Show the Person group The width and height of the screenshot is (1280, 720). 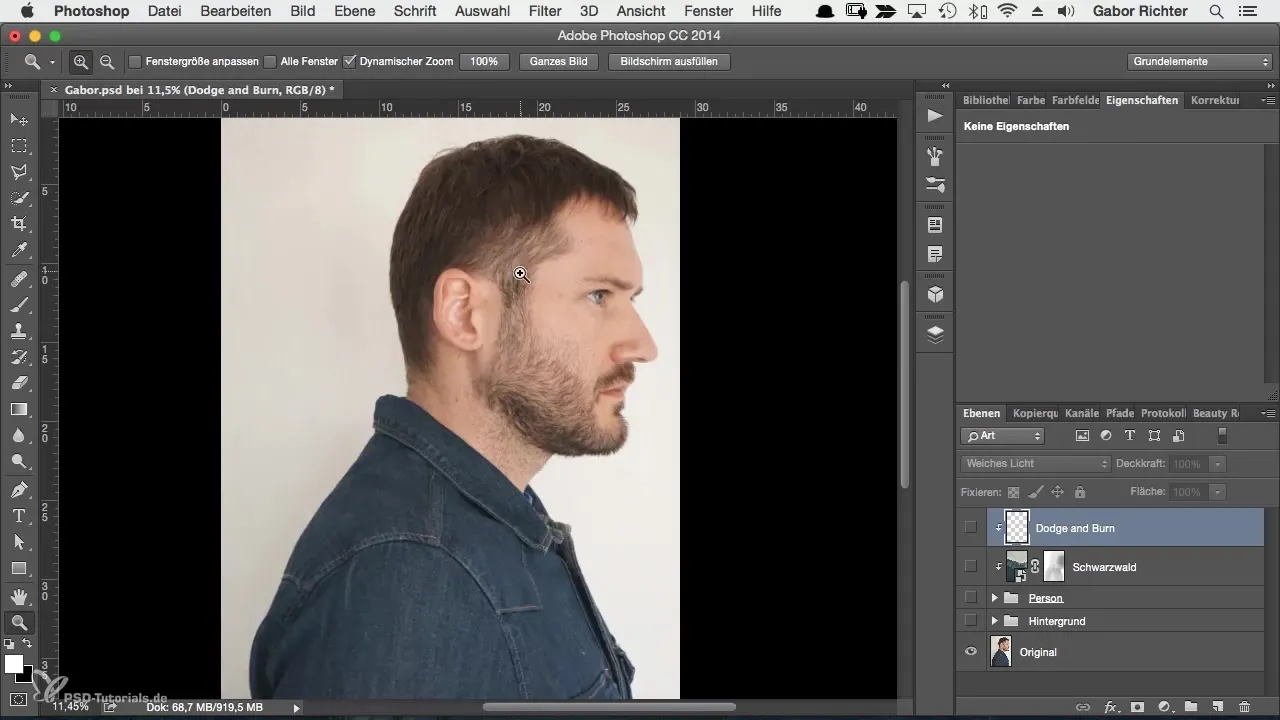(x=971, y=598)
